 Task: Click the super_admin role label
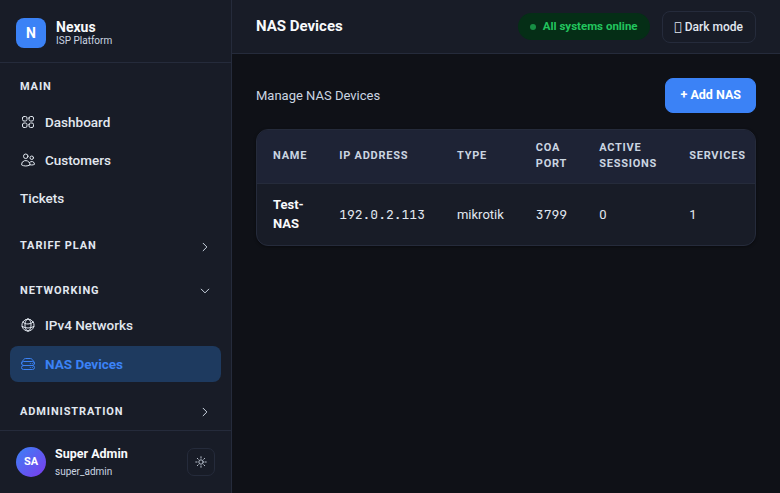84,471
